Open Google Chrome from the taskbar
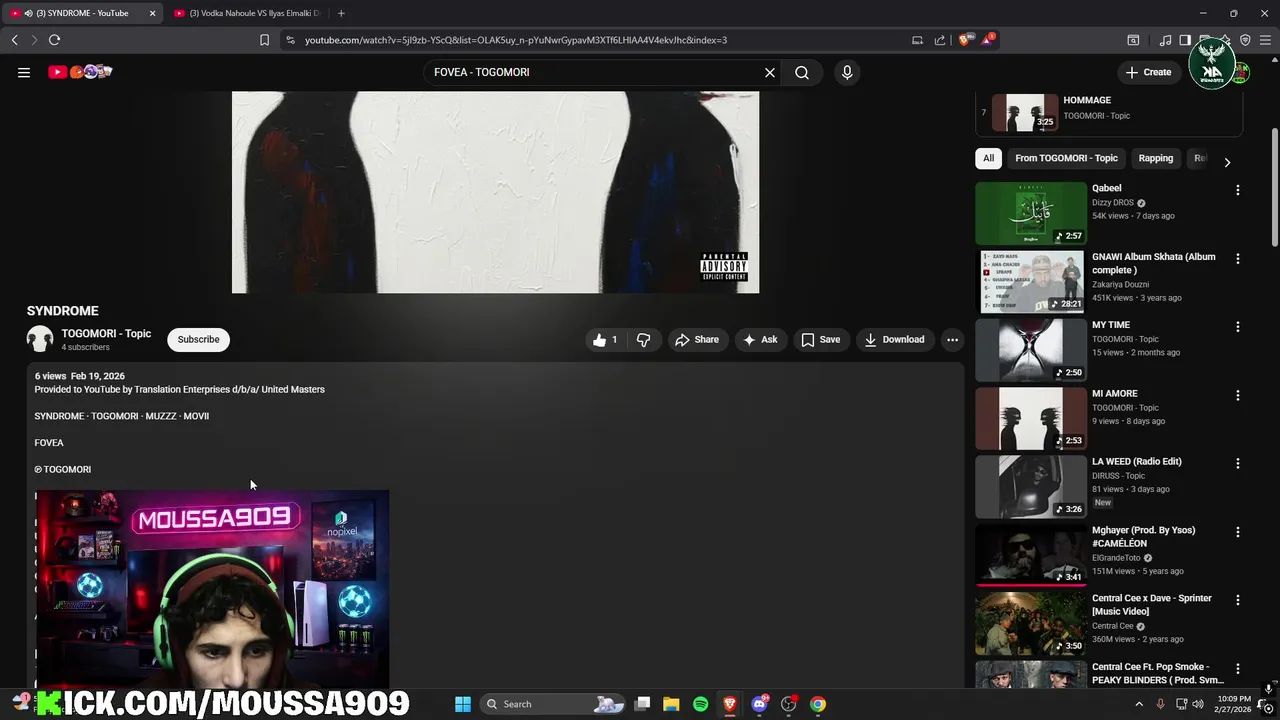The width and height of the screenshot is (1280, 720). coord(818,704)
